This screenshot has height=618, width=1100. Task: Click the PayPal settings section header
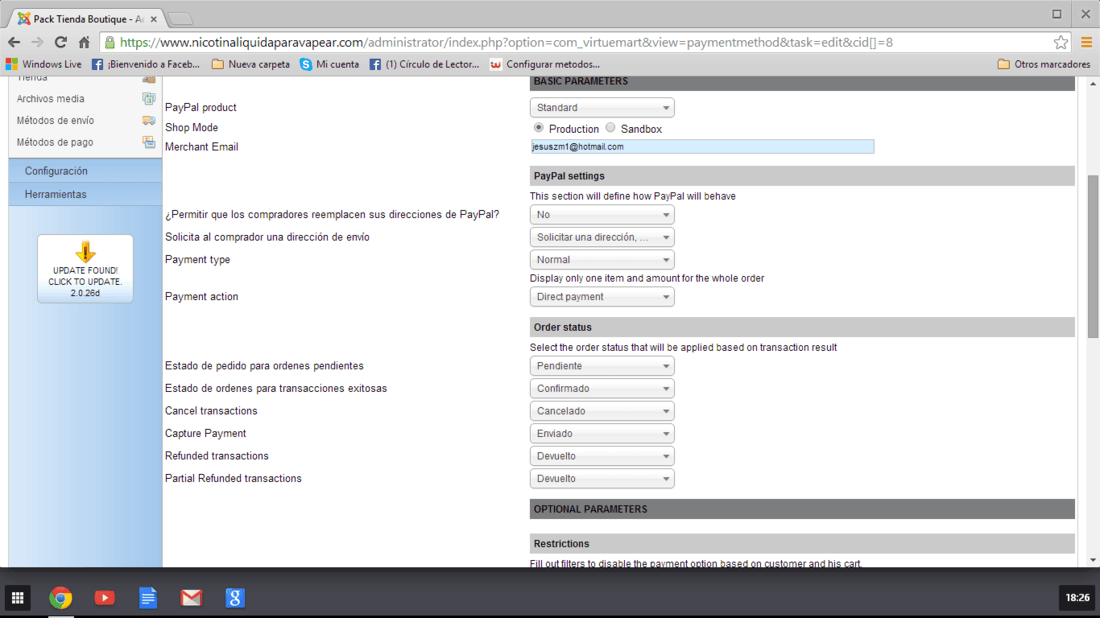(x=802, y=176)
